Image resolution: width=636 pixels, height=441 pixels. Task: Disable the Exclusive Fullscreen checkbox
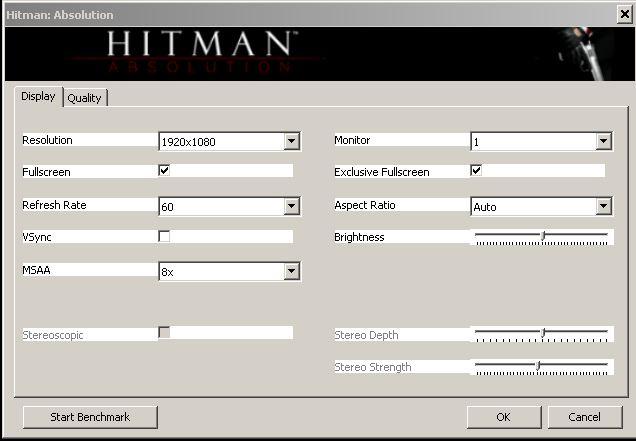[x=476, y=170]
